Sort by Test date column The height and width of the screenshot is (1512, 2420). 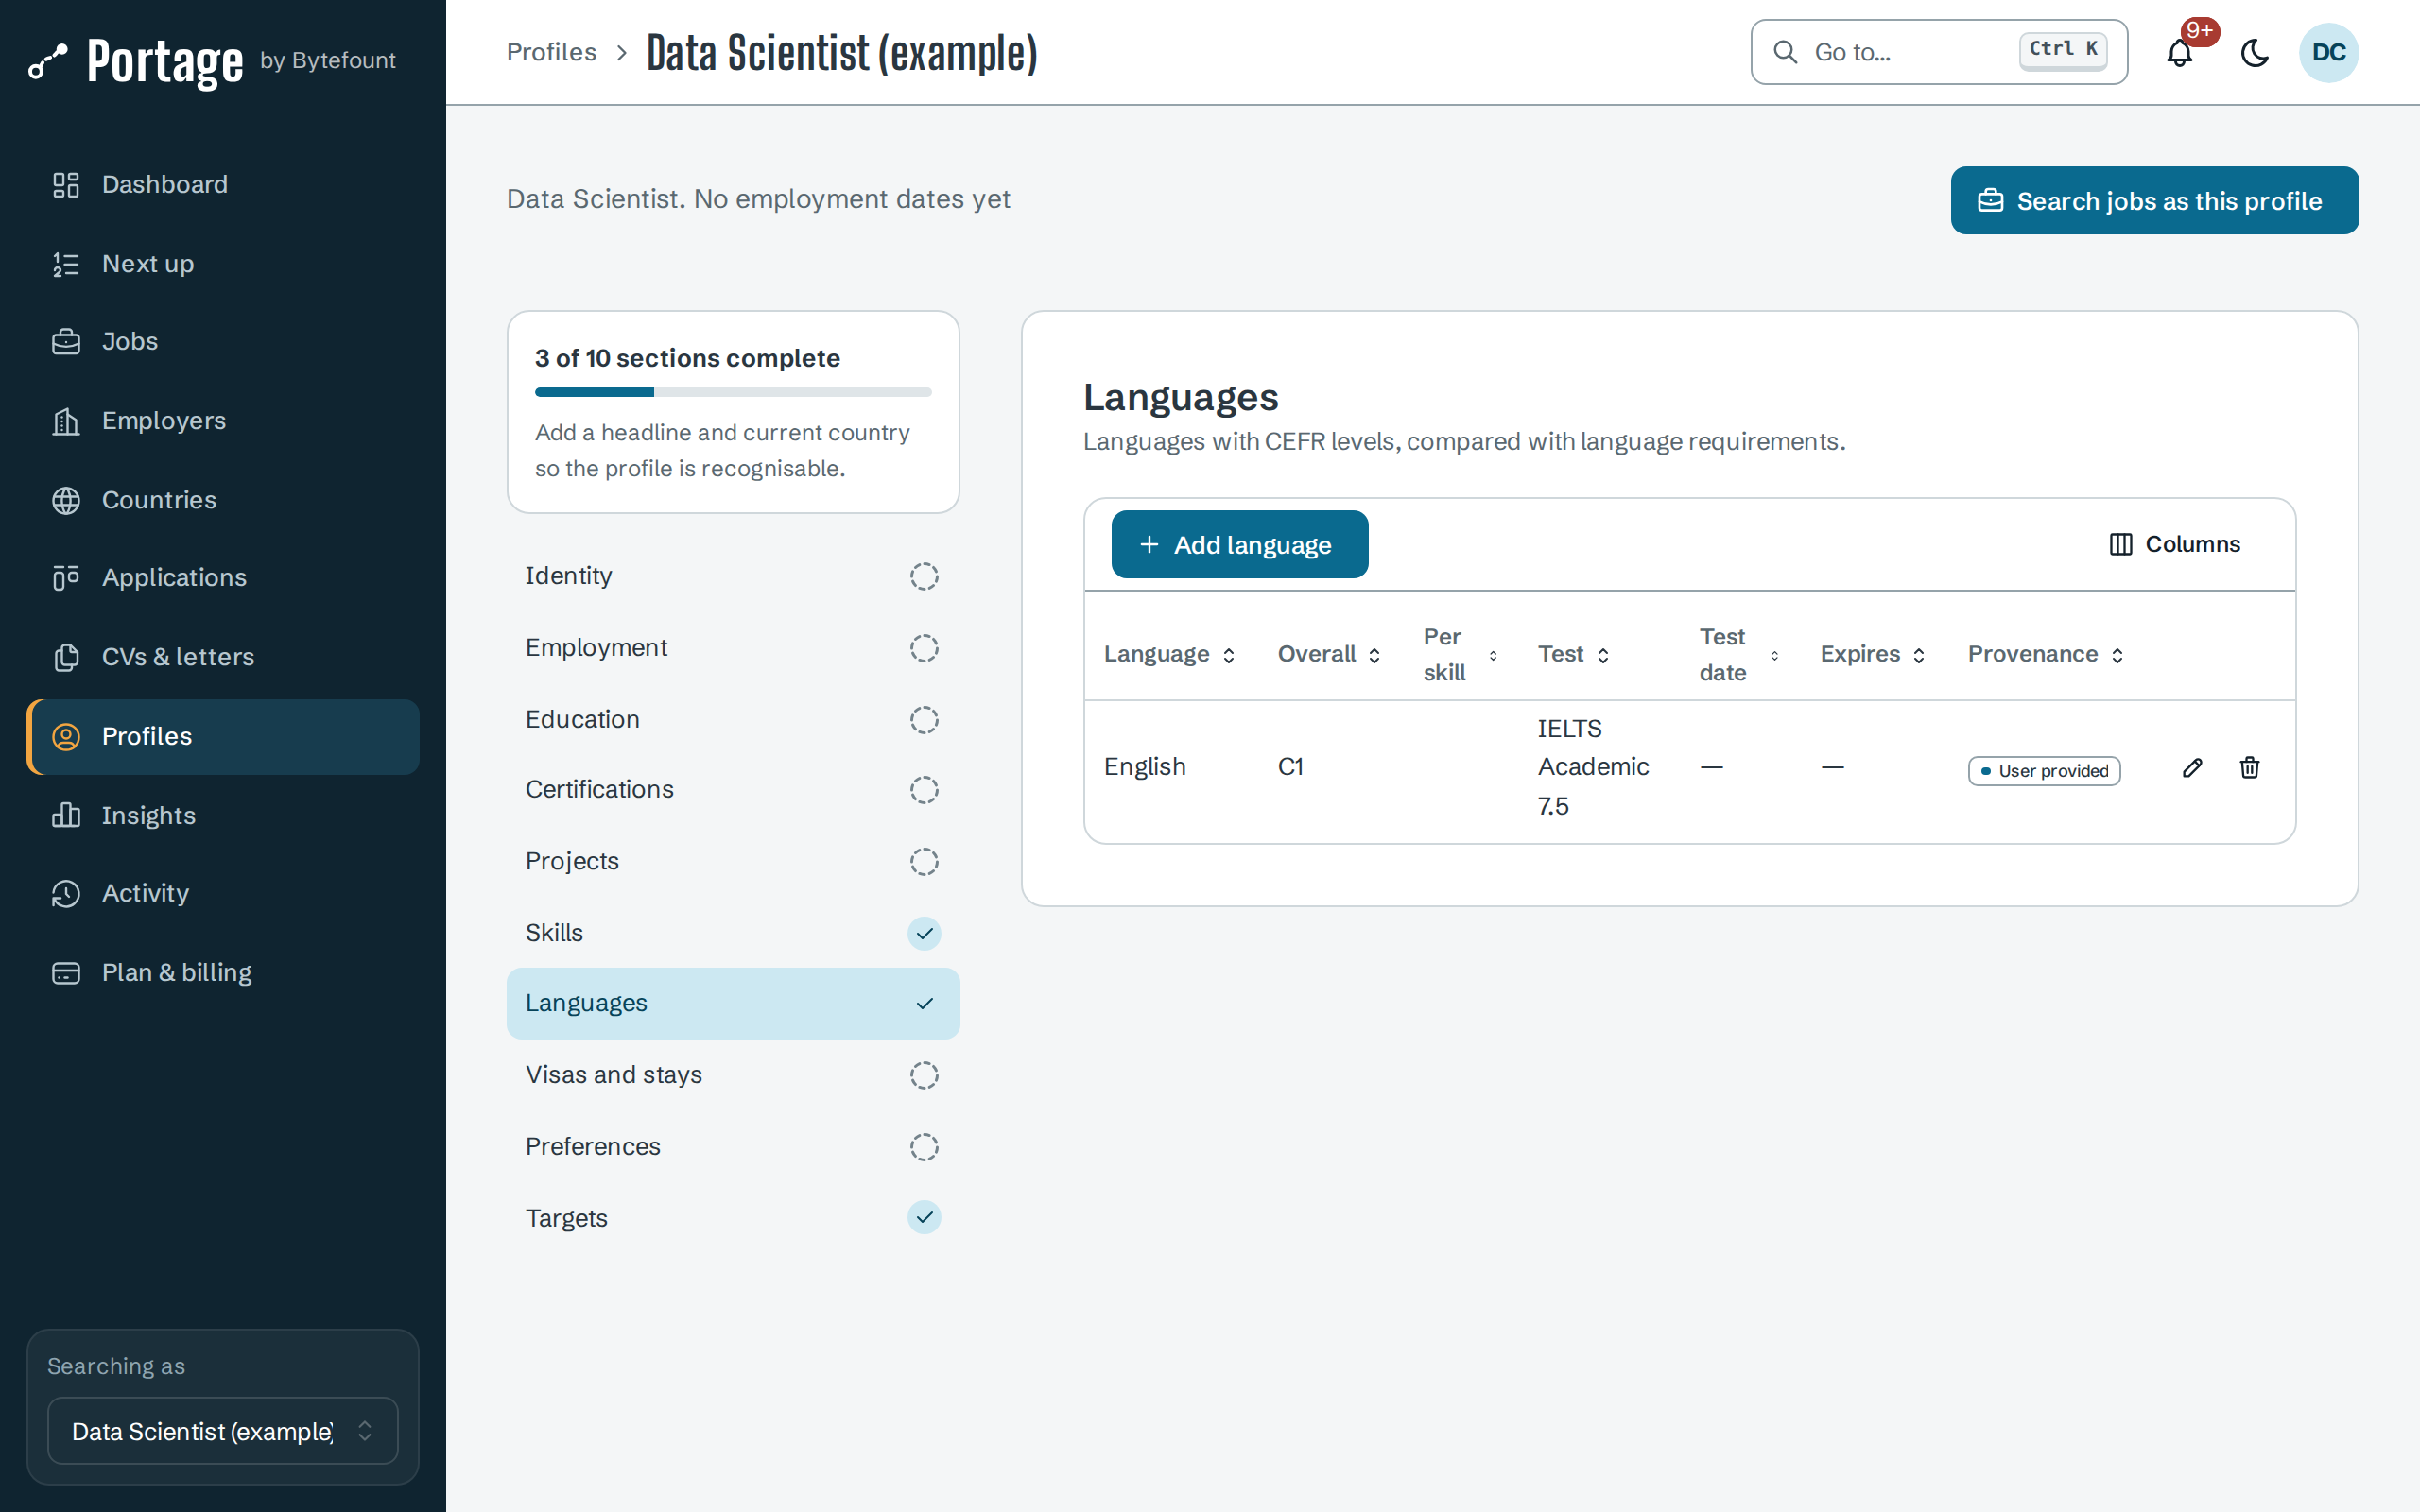(x=1738, y=654)
